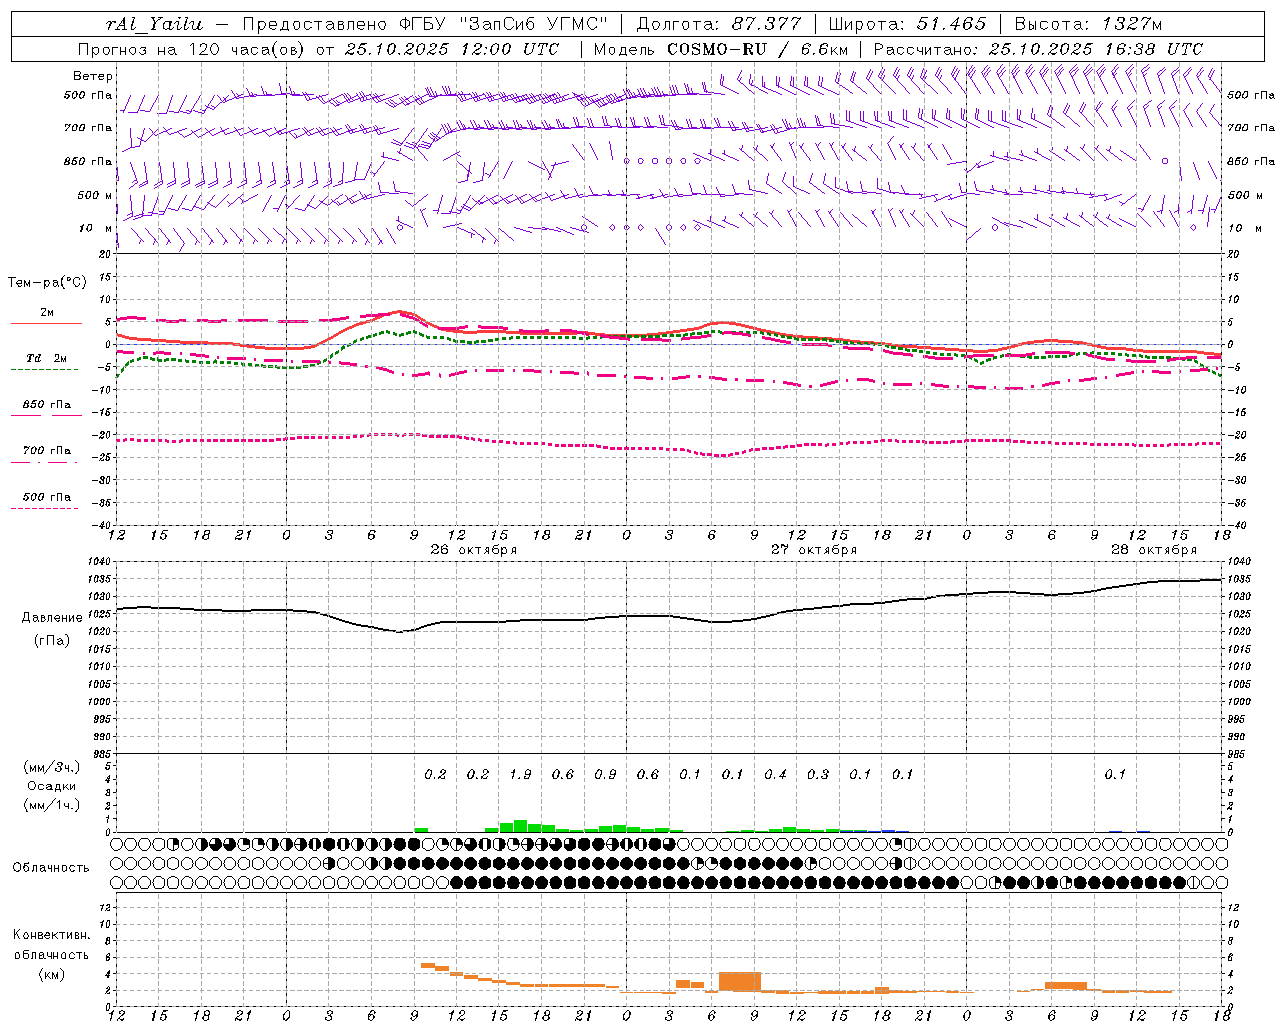
Task: Click the tallest orange convective cloud bar
Action: [740, 981]
